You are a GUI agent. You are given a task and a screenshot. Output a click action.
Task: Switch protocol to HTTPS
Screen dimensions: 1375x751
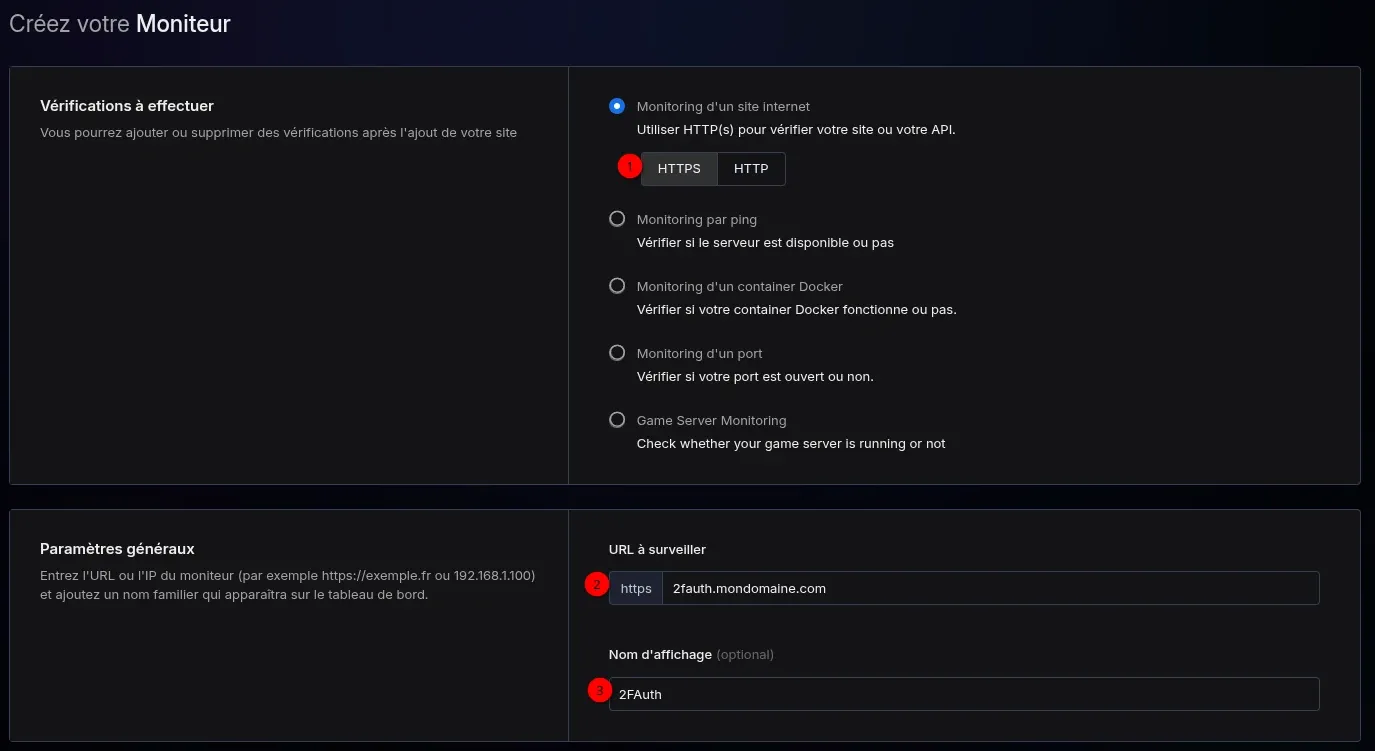pos(679,169)
